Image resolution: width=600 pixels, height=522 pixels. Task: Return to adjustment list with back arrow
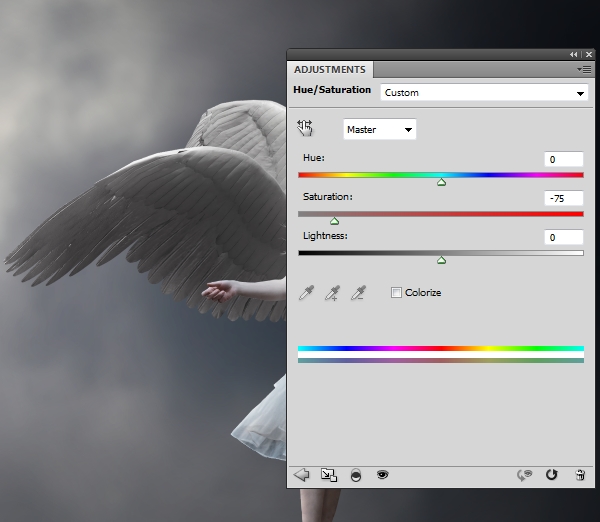302,475
